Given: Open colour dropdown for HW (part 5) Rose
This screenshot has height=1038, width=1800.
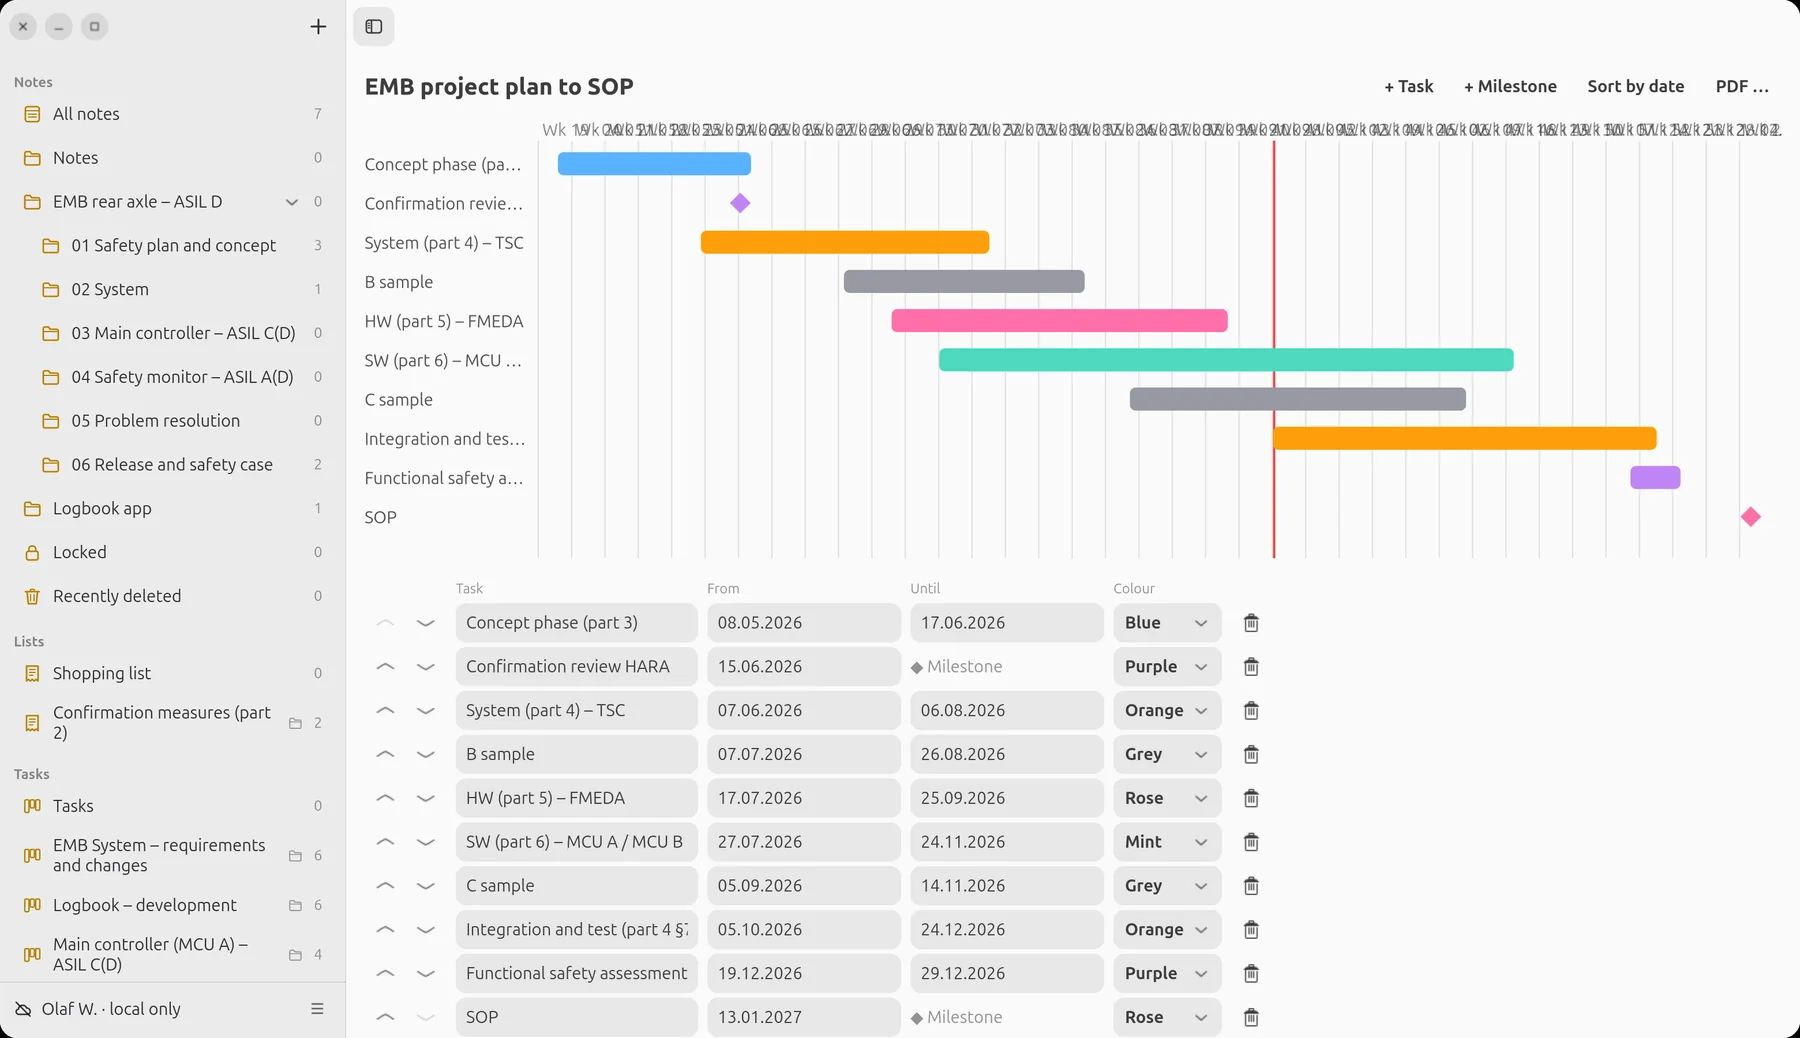Looking at the screenshot, I should pos(1167,798).
